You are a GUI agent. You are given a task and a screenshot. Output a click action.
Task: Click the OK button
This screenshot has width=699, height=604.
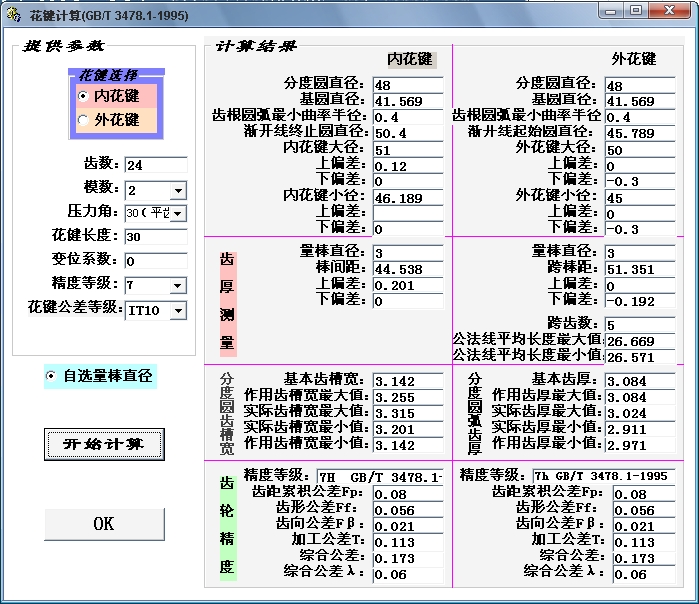coord(104,524)
